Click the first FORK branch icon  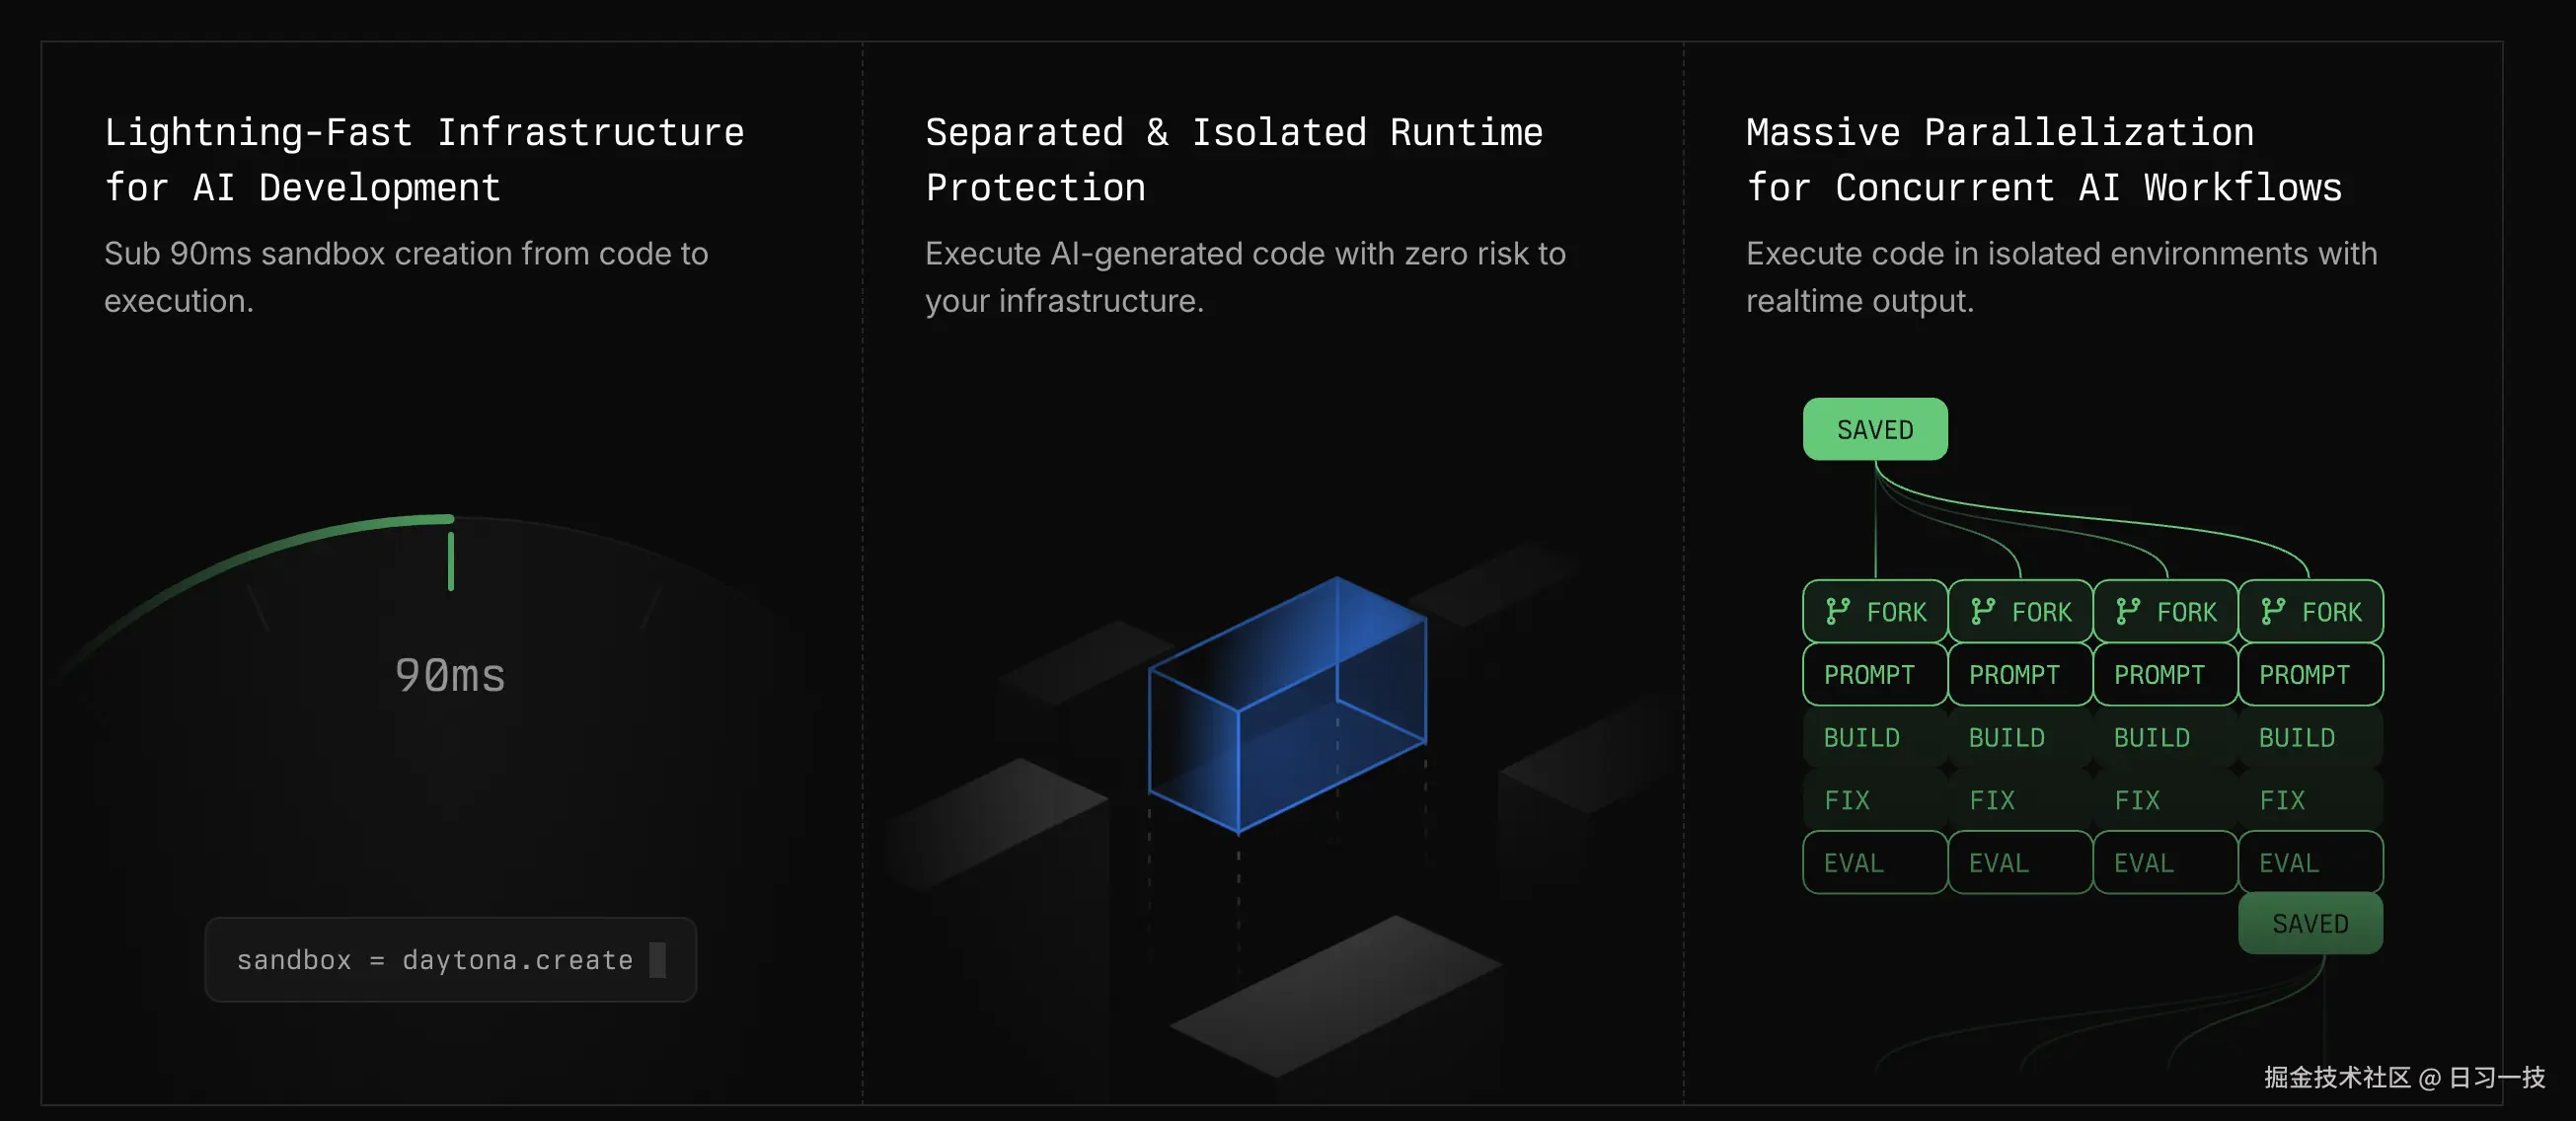1837,611
